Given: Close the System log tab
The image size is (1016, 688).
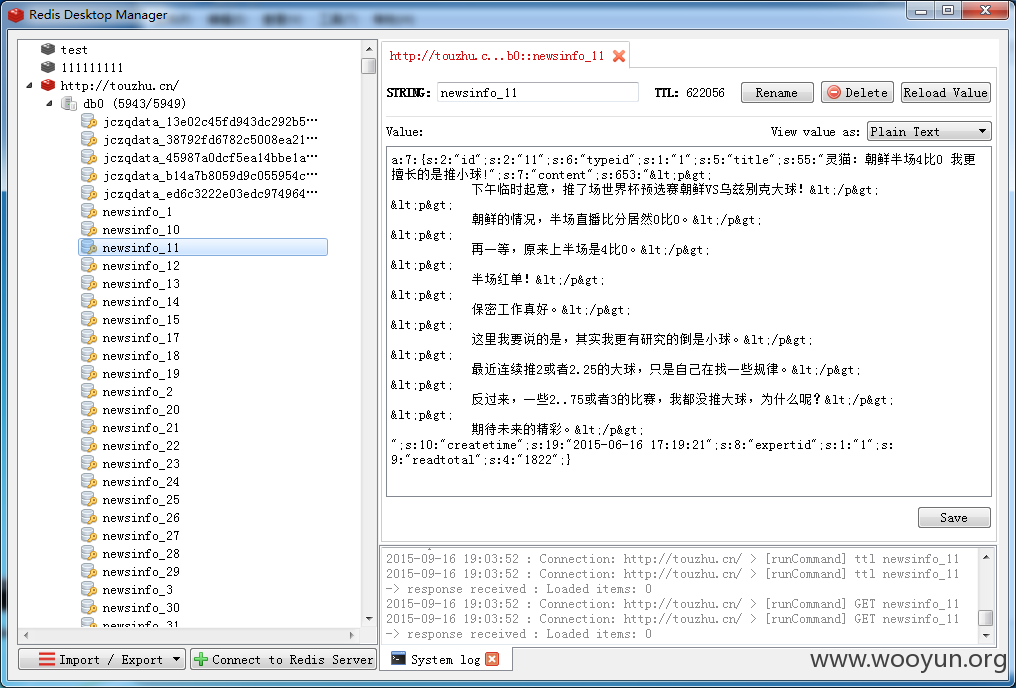Looking at the screenshot, I should pos(492,659).
